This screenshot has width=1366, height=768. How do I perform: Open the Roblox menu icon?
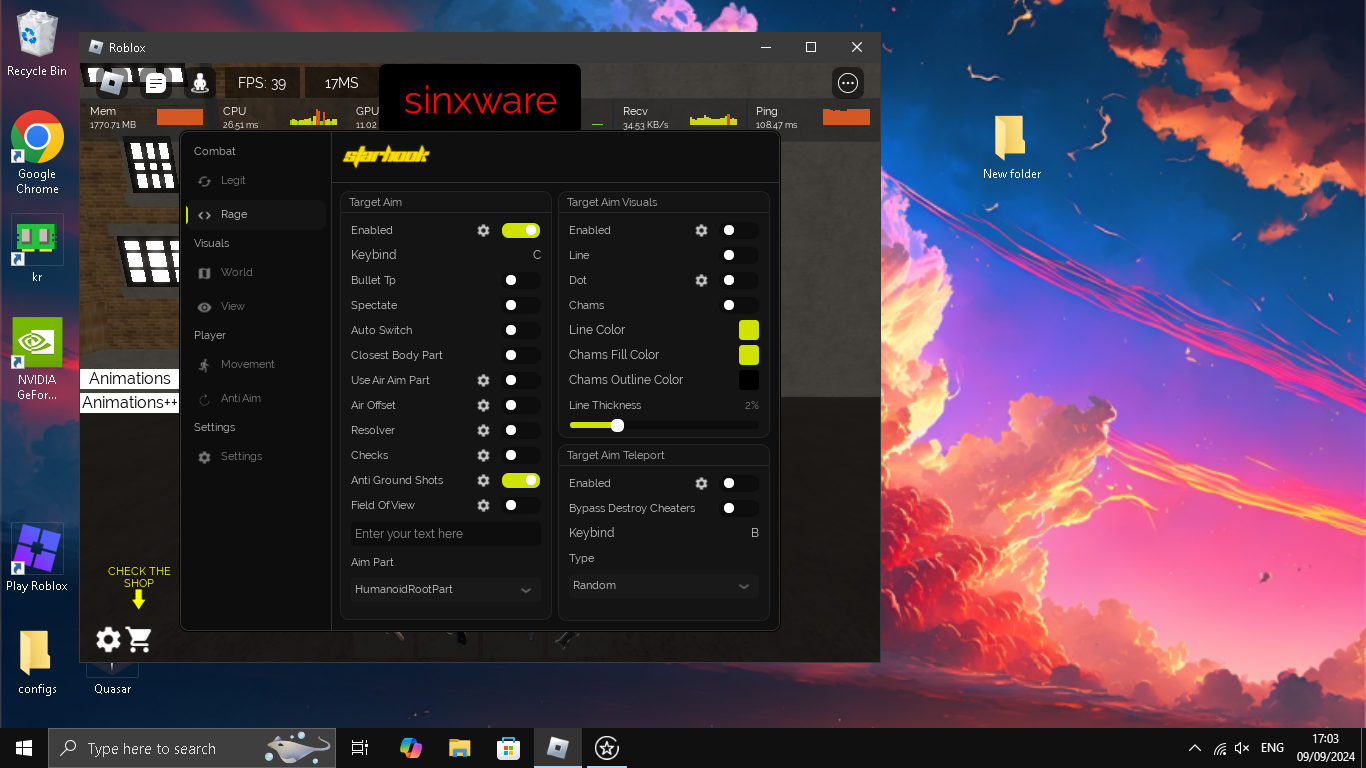click(111, 83)
